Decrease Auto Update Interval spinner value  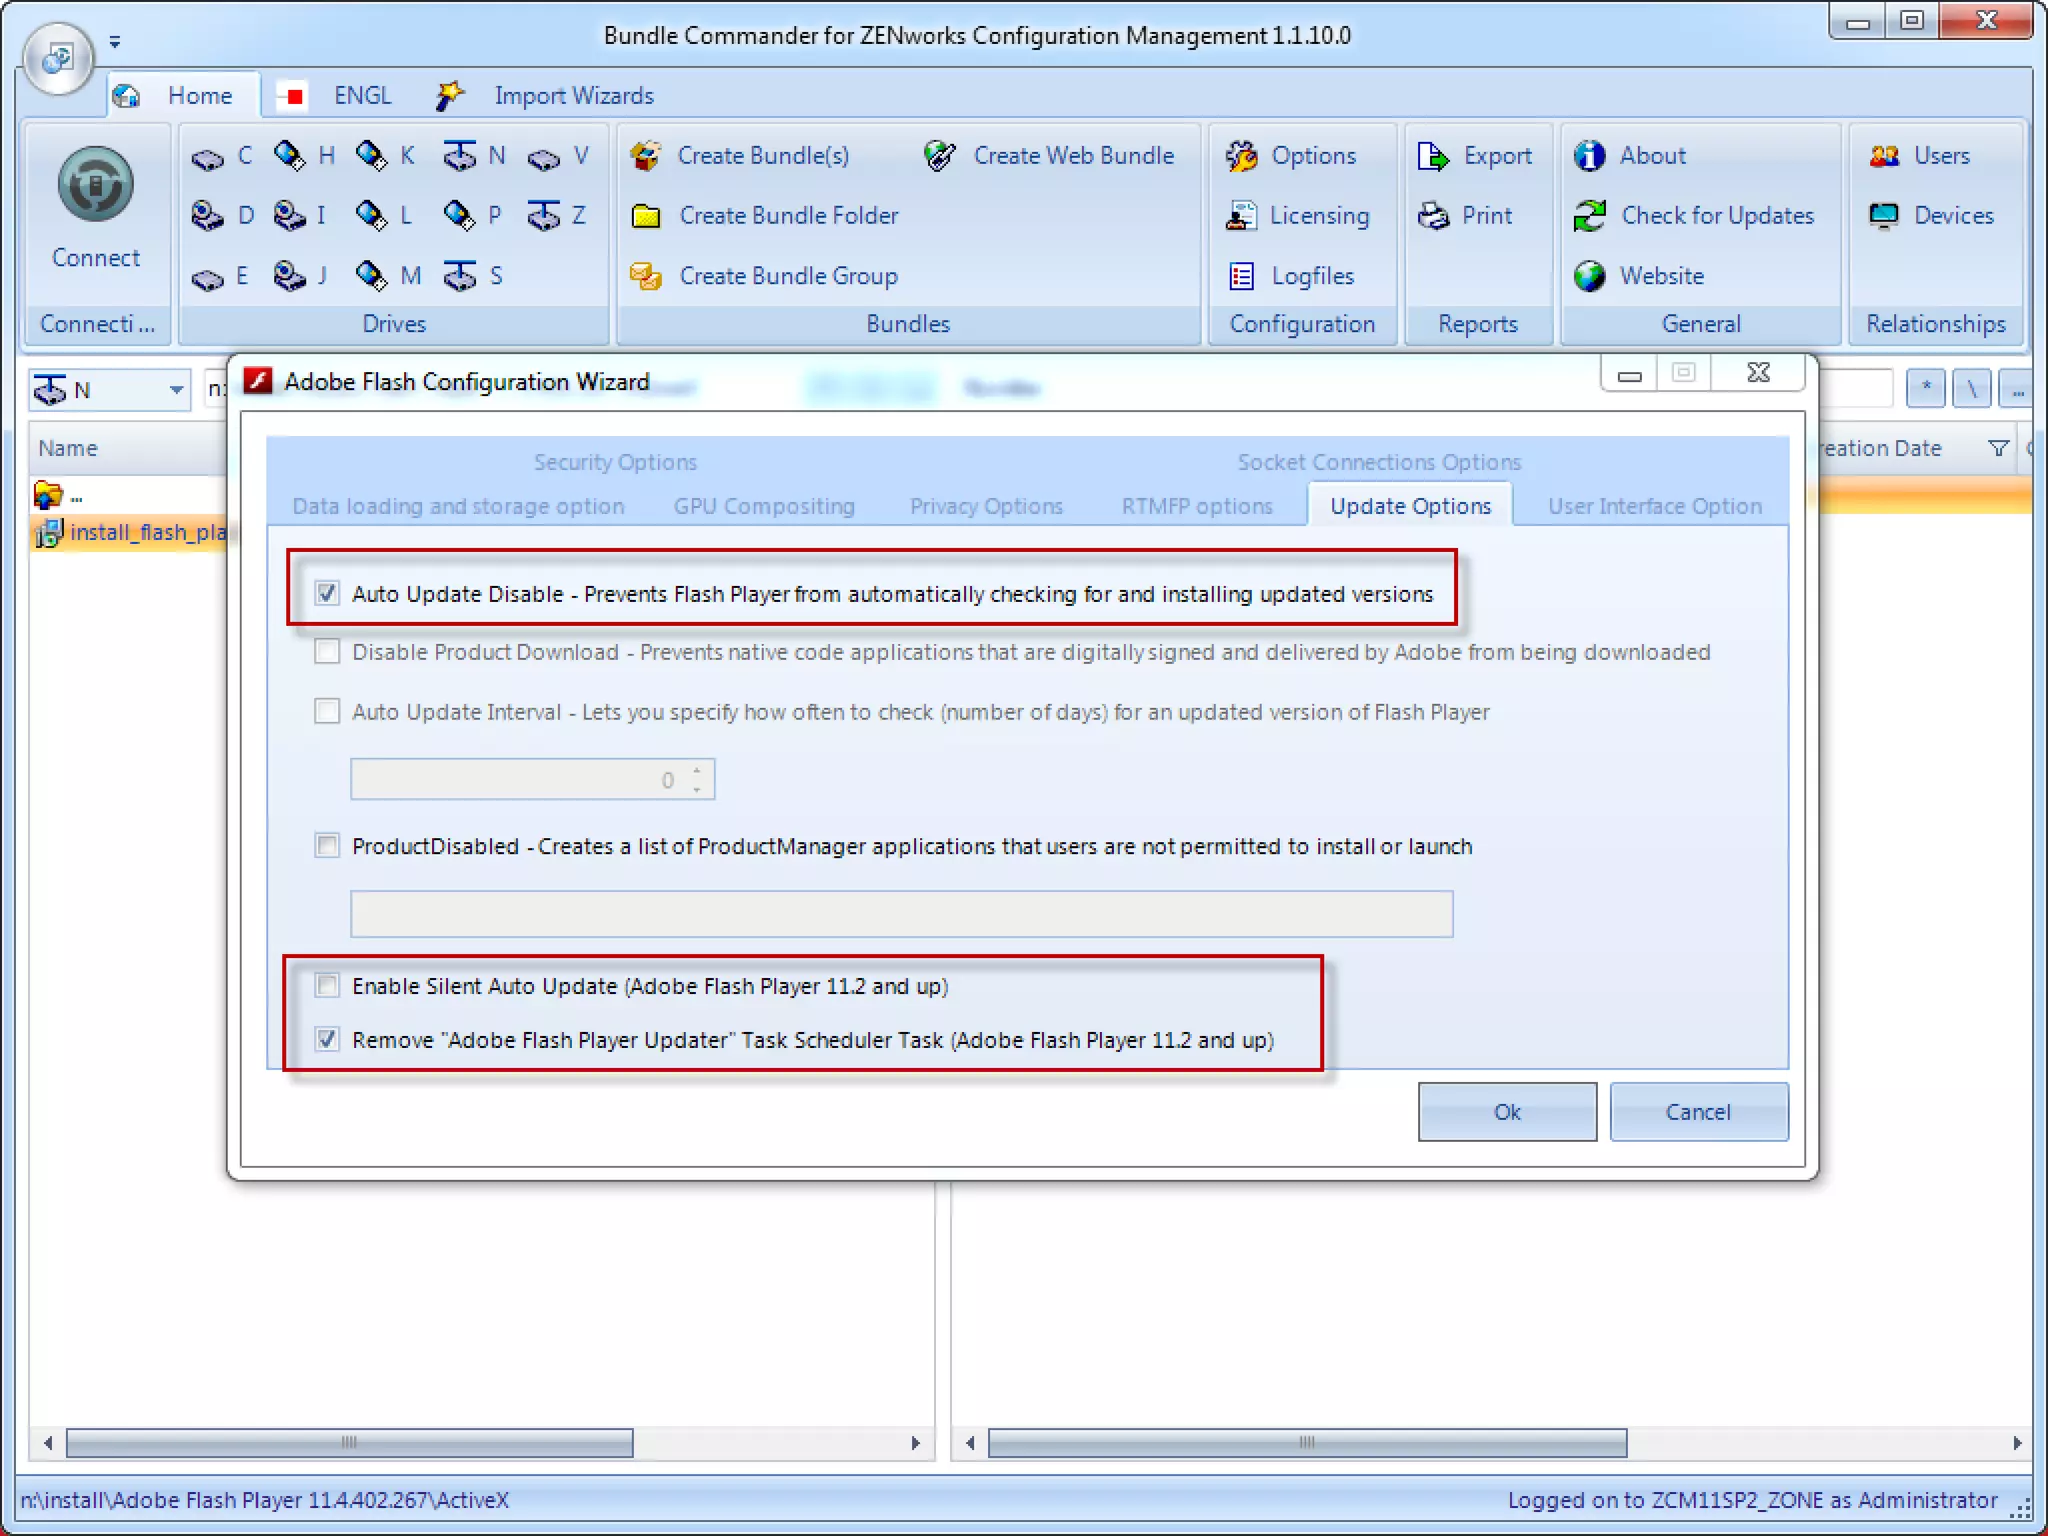coord(697,789)
